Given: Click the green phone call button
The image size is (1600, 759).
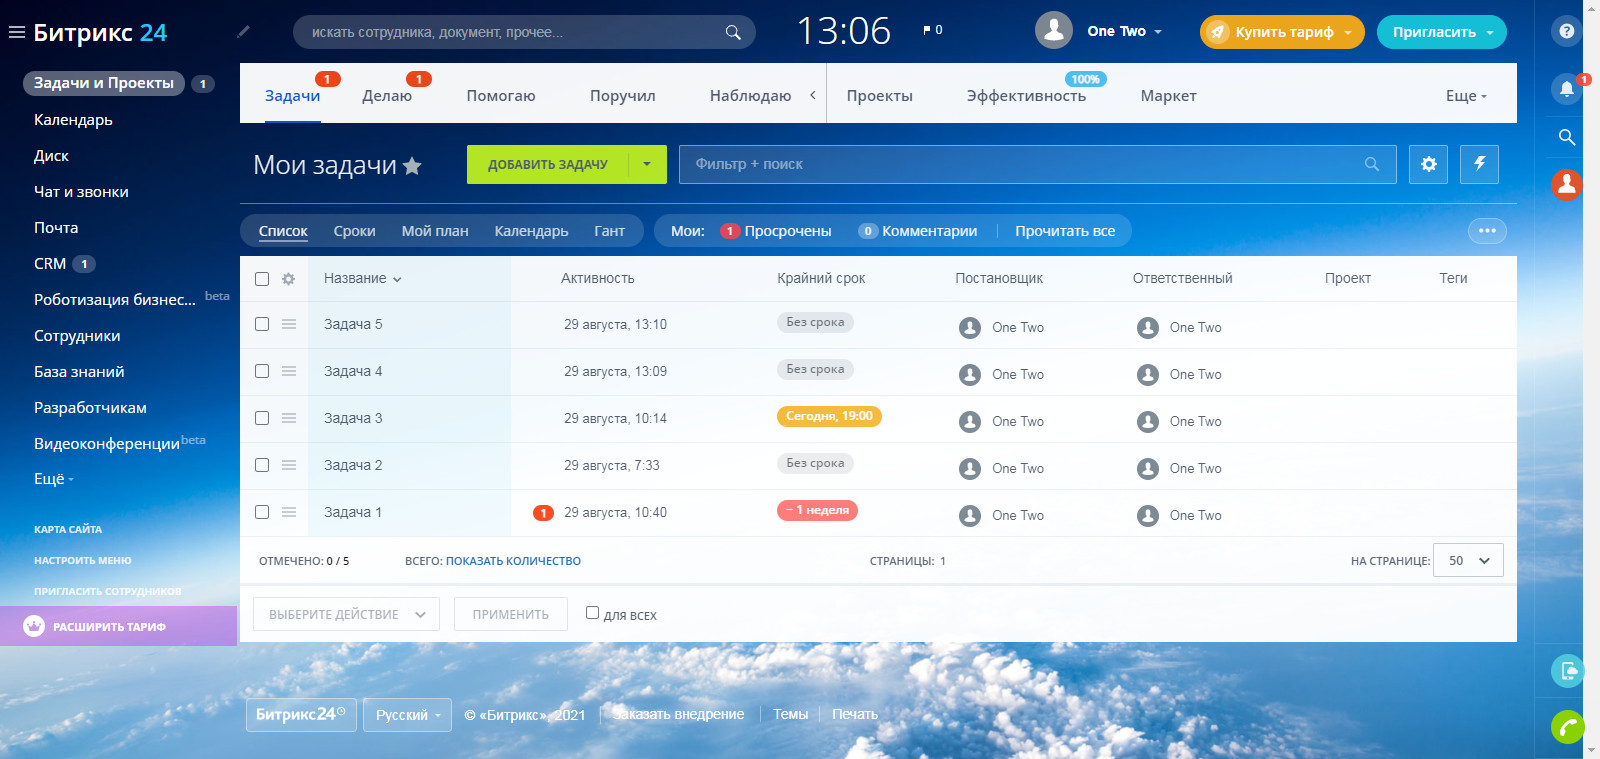Looking at the screenshot, I should tap(1567, 726).
